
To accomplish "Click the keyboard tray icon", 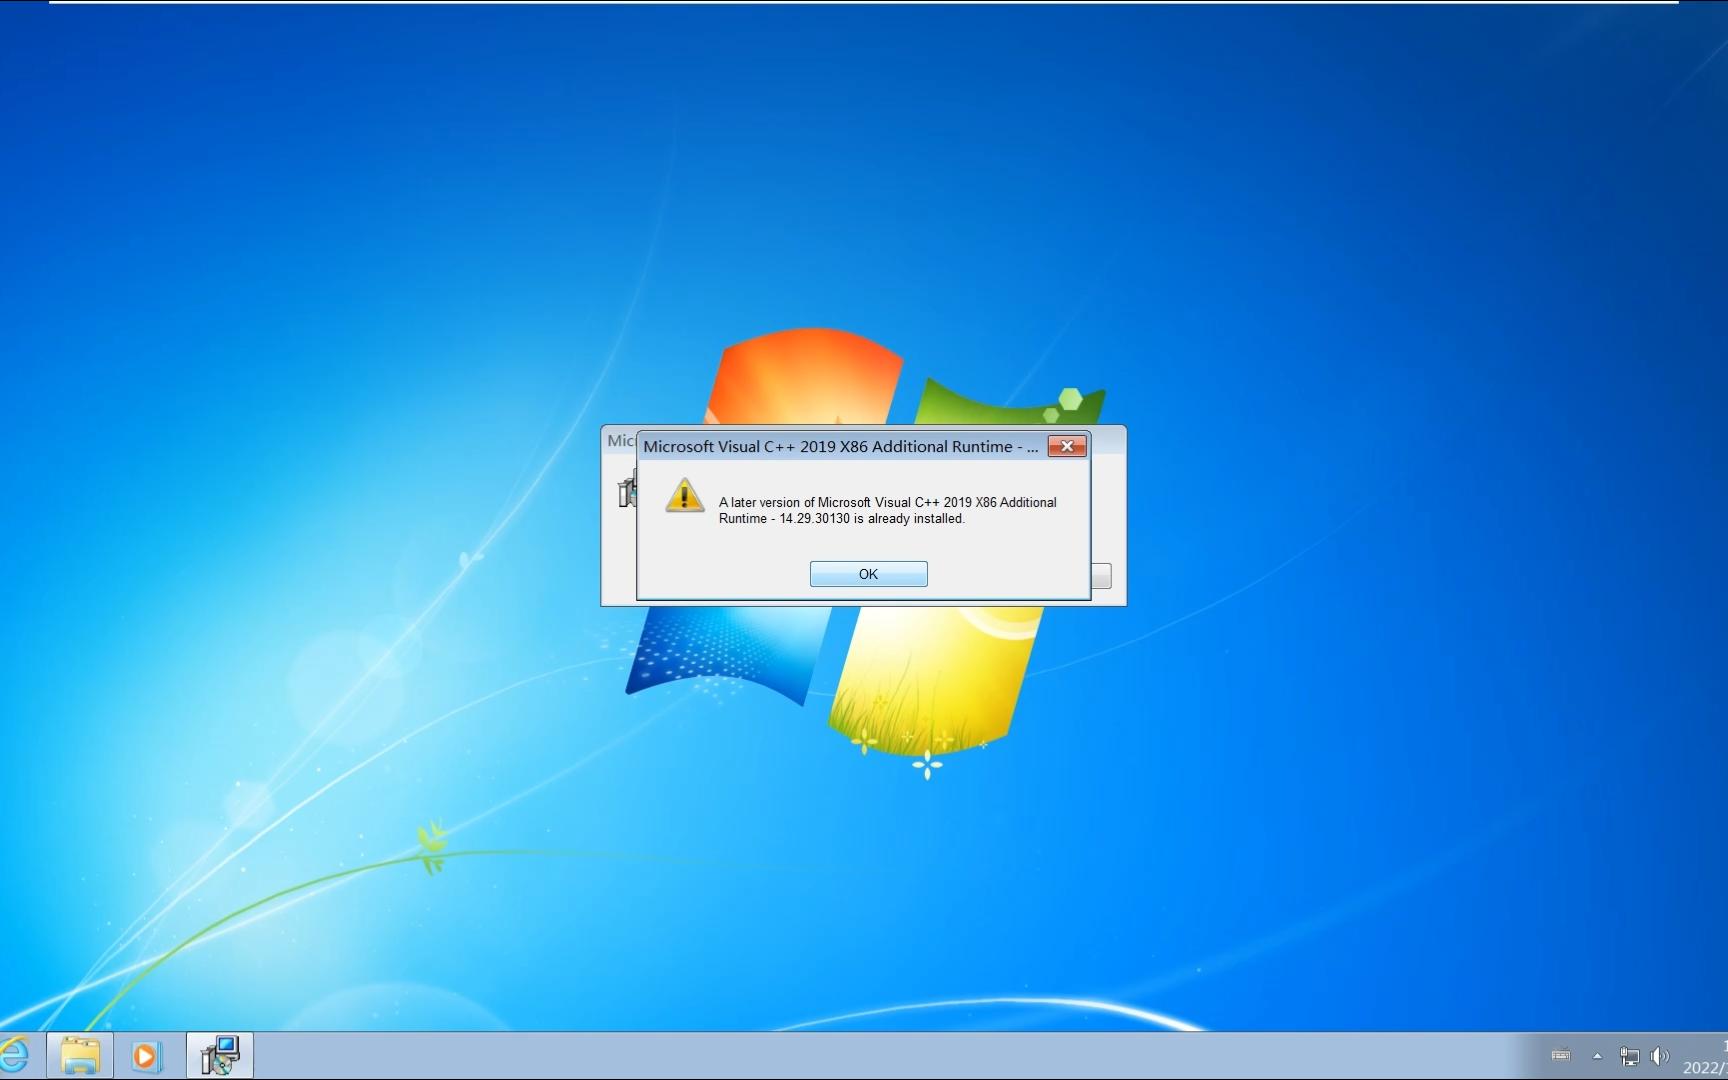I will click(1561, 1055).
